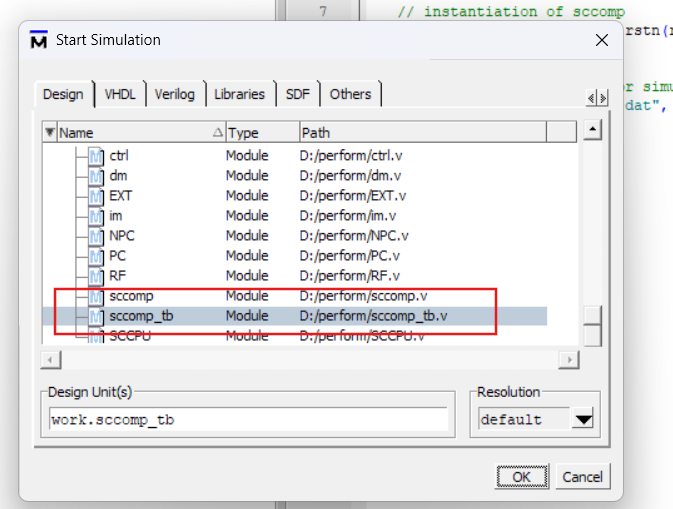673x509 pixels.
Task: Open the Verilog tab
Action: [175, 94]
